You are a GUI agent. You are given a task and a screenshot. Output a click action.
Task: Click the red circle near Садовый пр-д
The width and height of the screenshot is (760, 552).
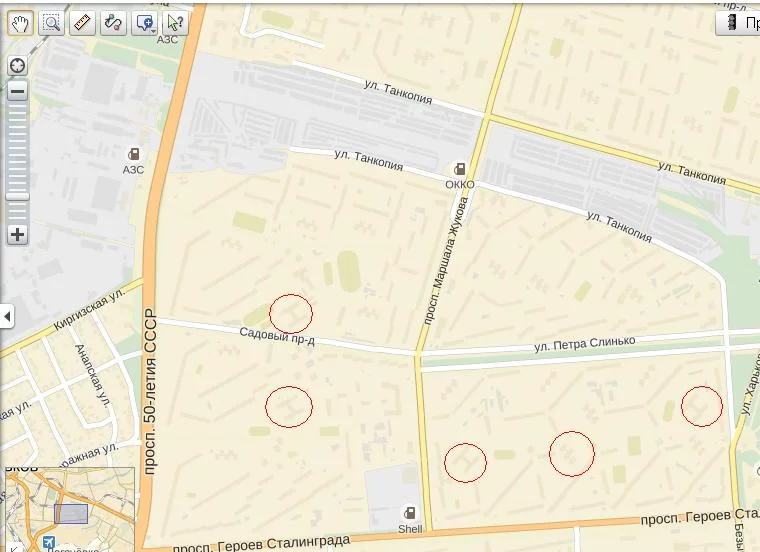click(x=291, y=314)
